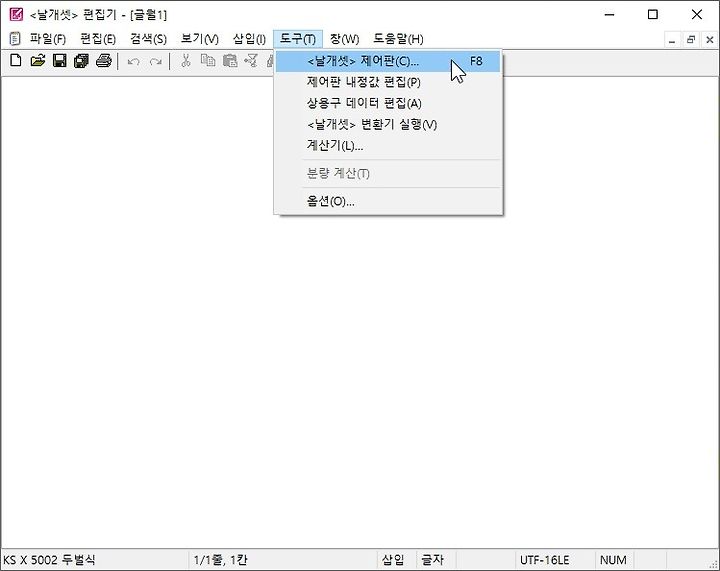The height and width of the screenshot is (571, 720).
Task: Open the 보기(V) menu
Action: tap(199, 39)
